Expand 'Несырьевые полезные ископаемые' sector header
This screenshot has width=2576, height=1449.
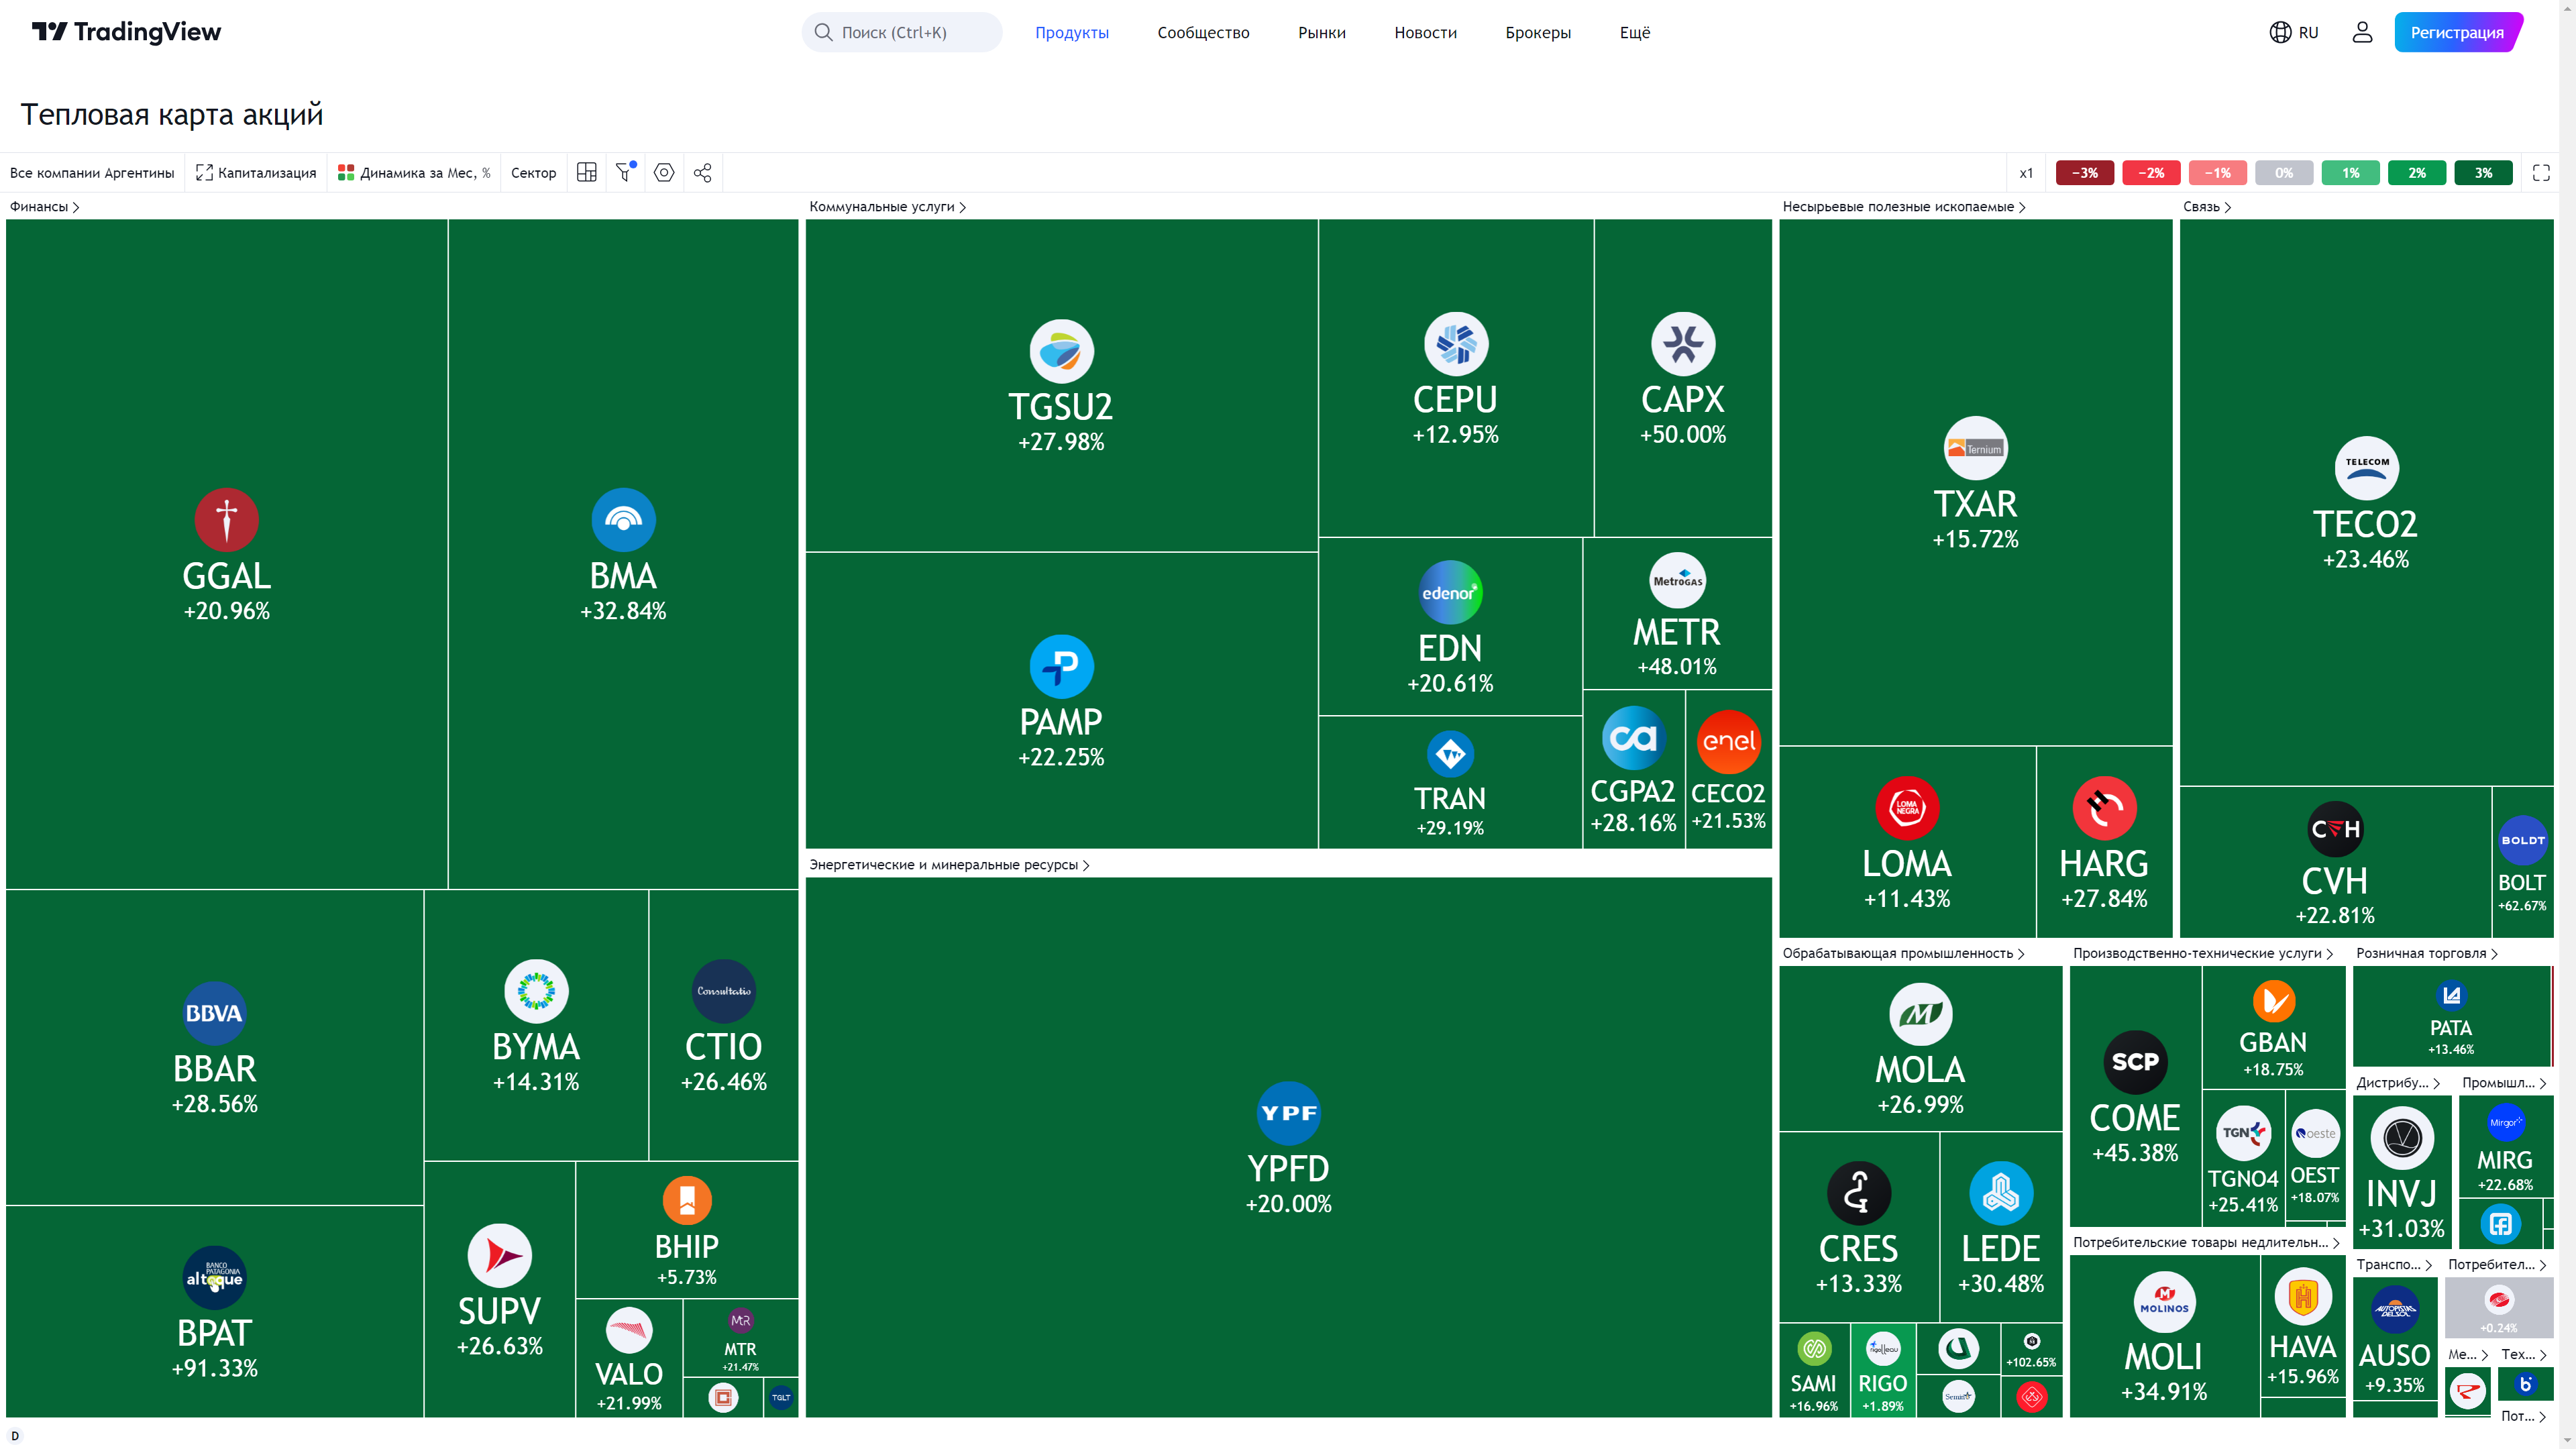point(1903,207)
